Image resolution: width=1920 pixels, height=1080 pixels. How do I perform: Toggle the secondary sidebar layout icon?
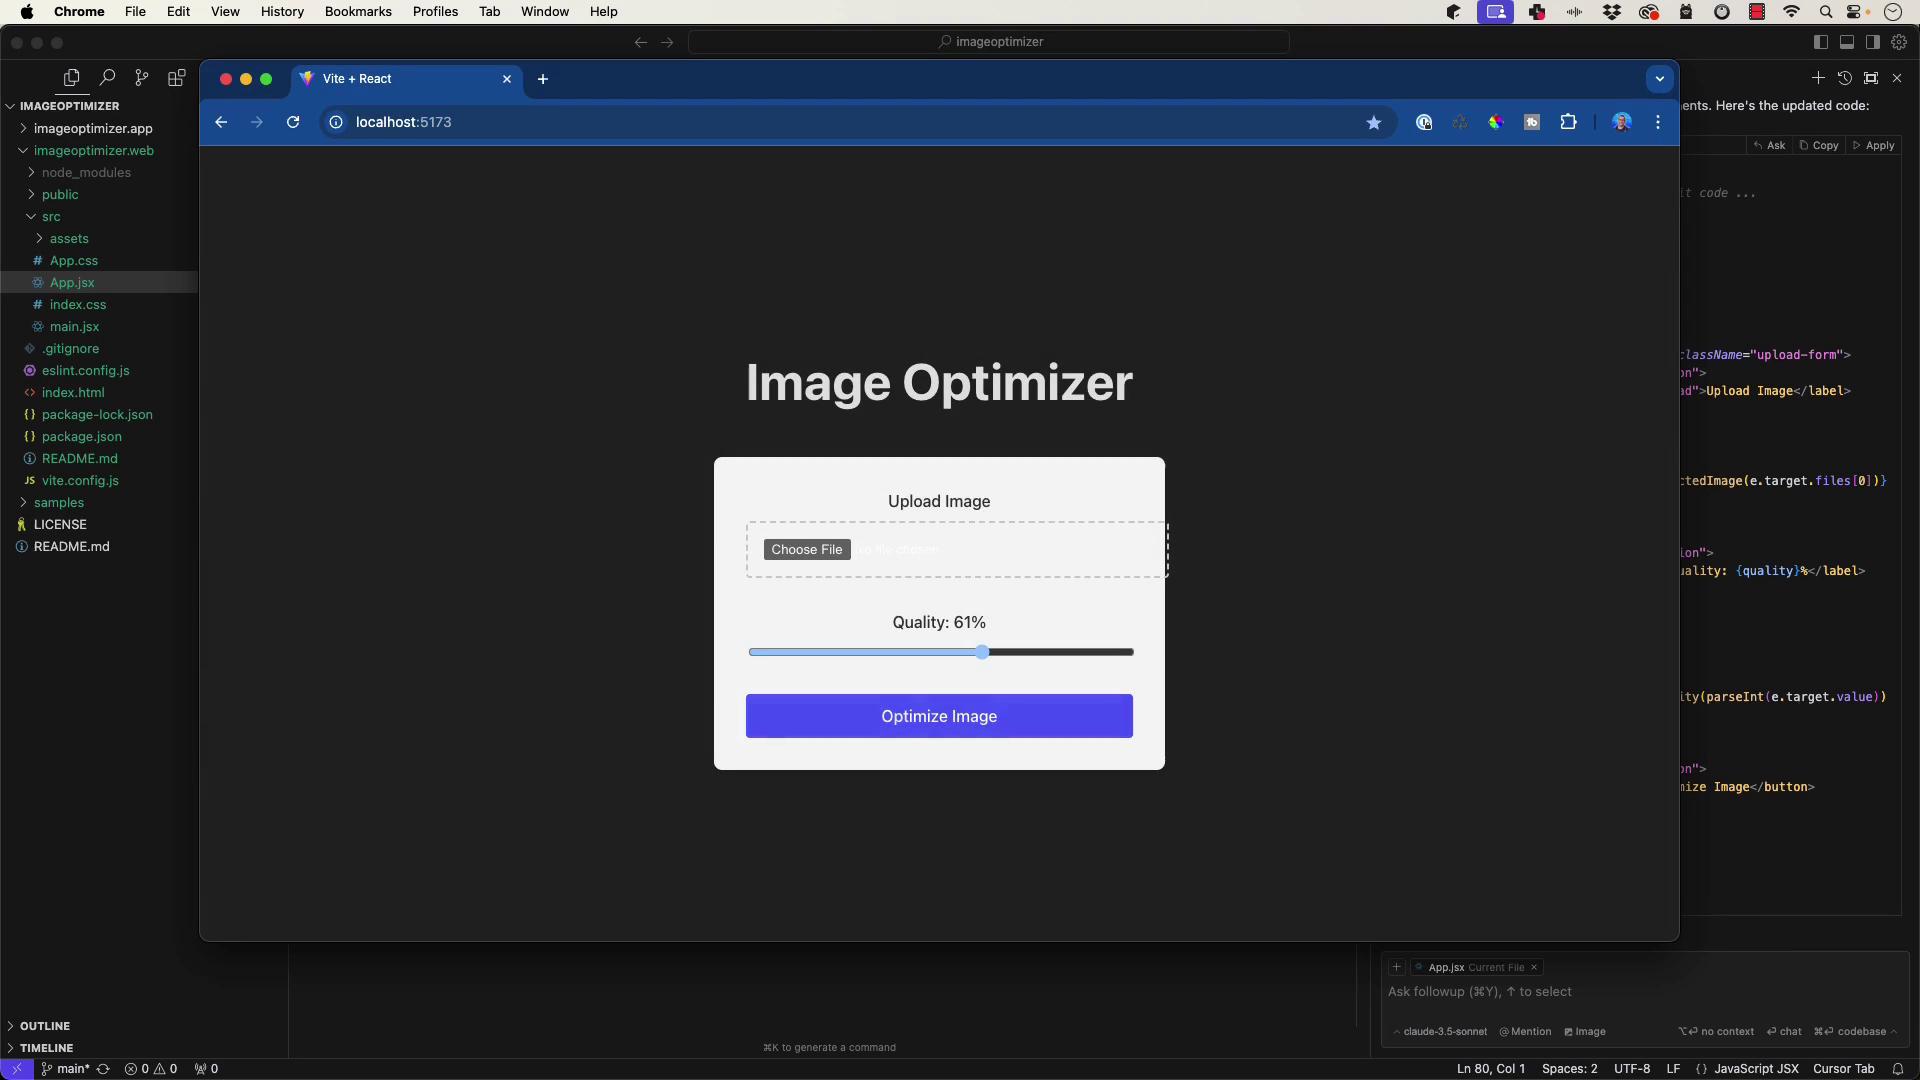pyautogui.click(x=1873, y=42)
